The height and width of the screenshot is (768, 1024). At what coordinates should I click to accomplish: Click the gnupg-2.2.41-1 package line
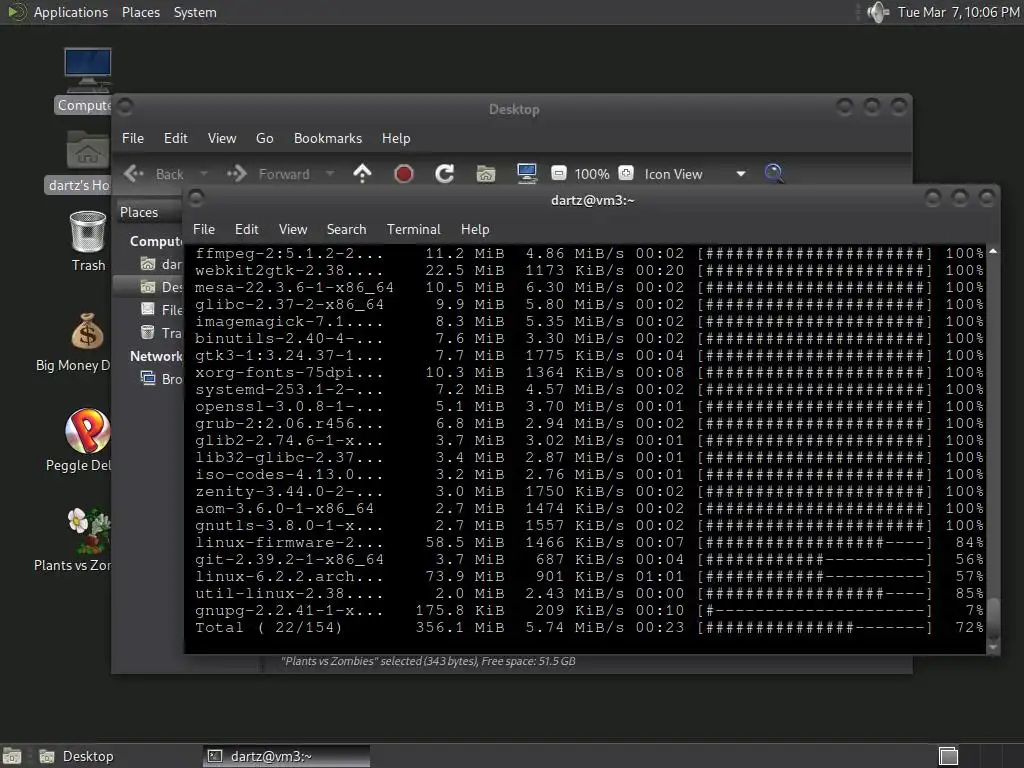tap(589, 610)
